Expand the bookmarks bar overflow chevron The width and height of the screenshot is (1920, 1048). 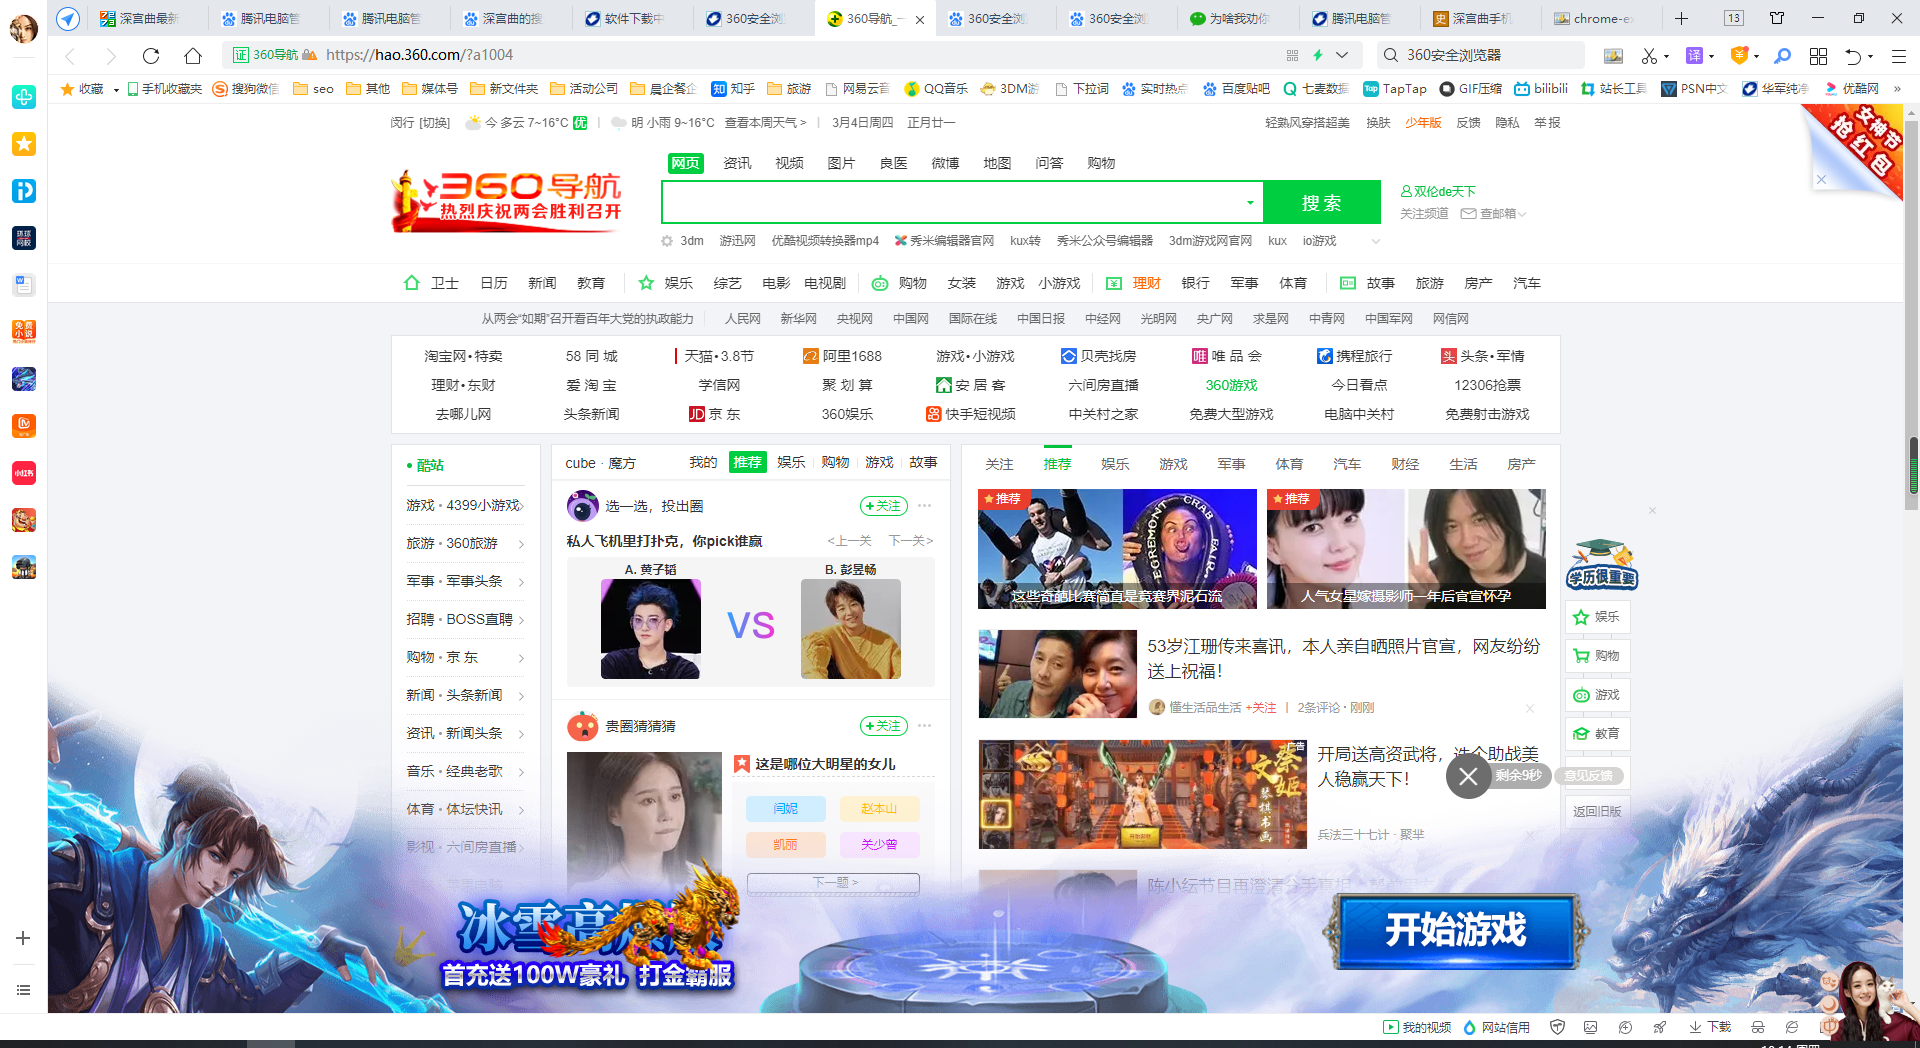coord(1897,89)
